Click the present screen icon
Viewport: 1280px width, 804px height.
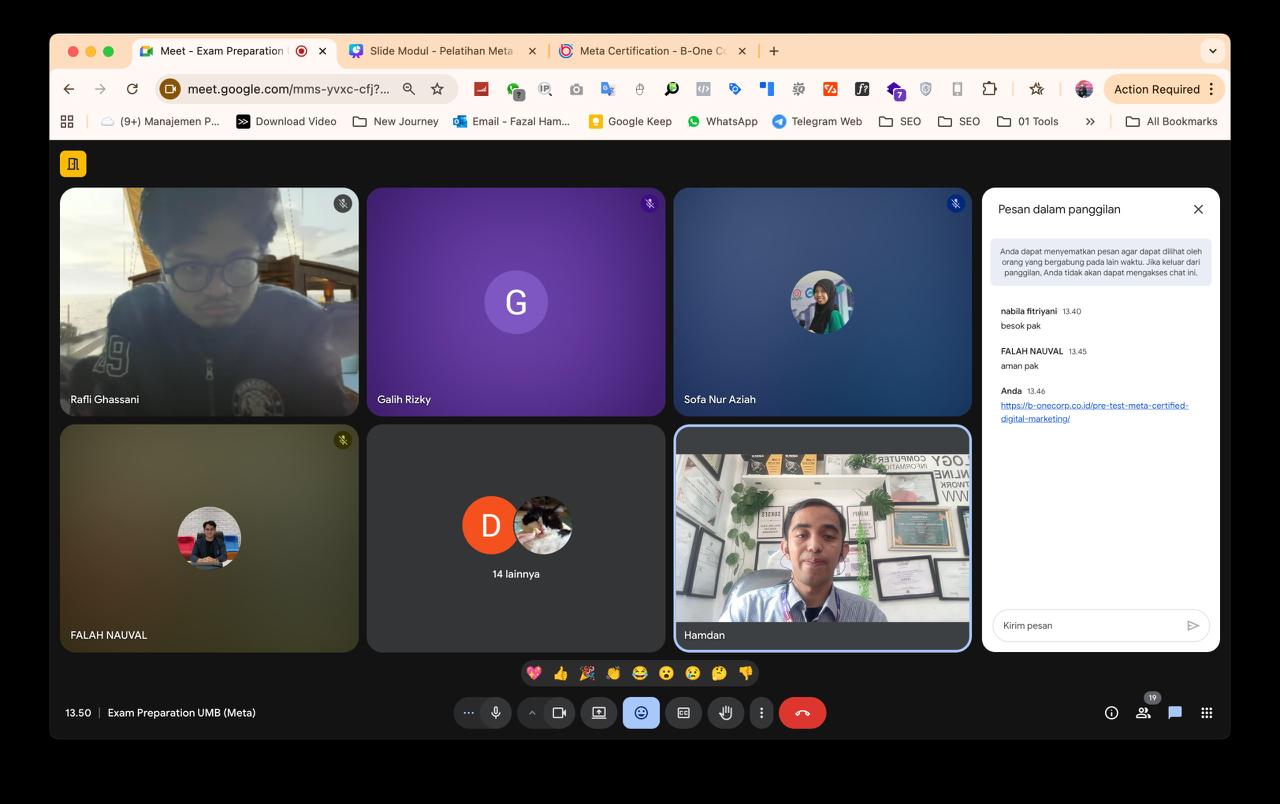tap(599, 713)
